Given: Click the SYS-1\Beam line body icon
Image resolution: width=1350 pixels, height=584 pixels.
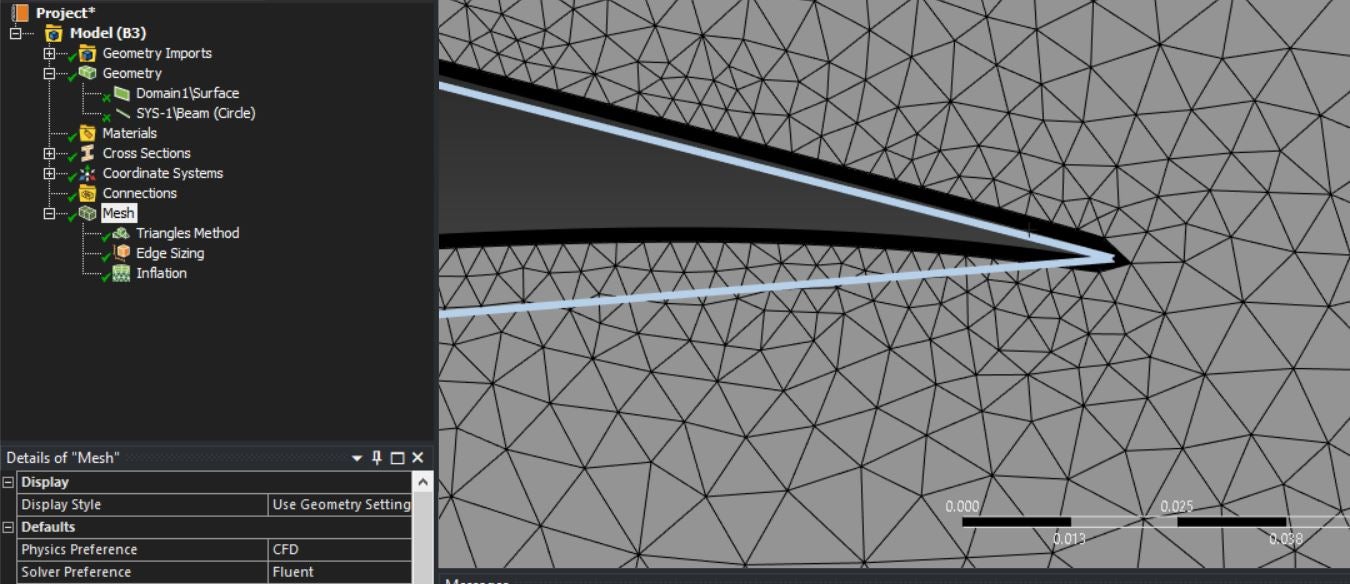Looking at the screenshot, I should click(x=121, y=113).
